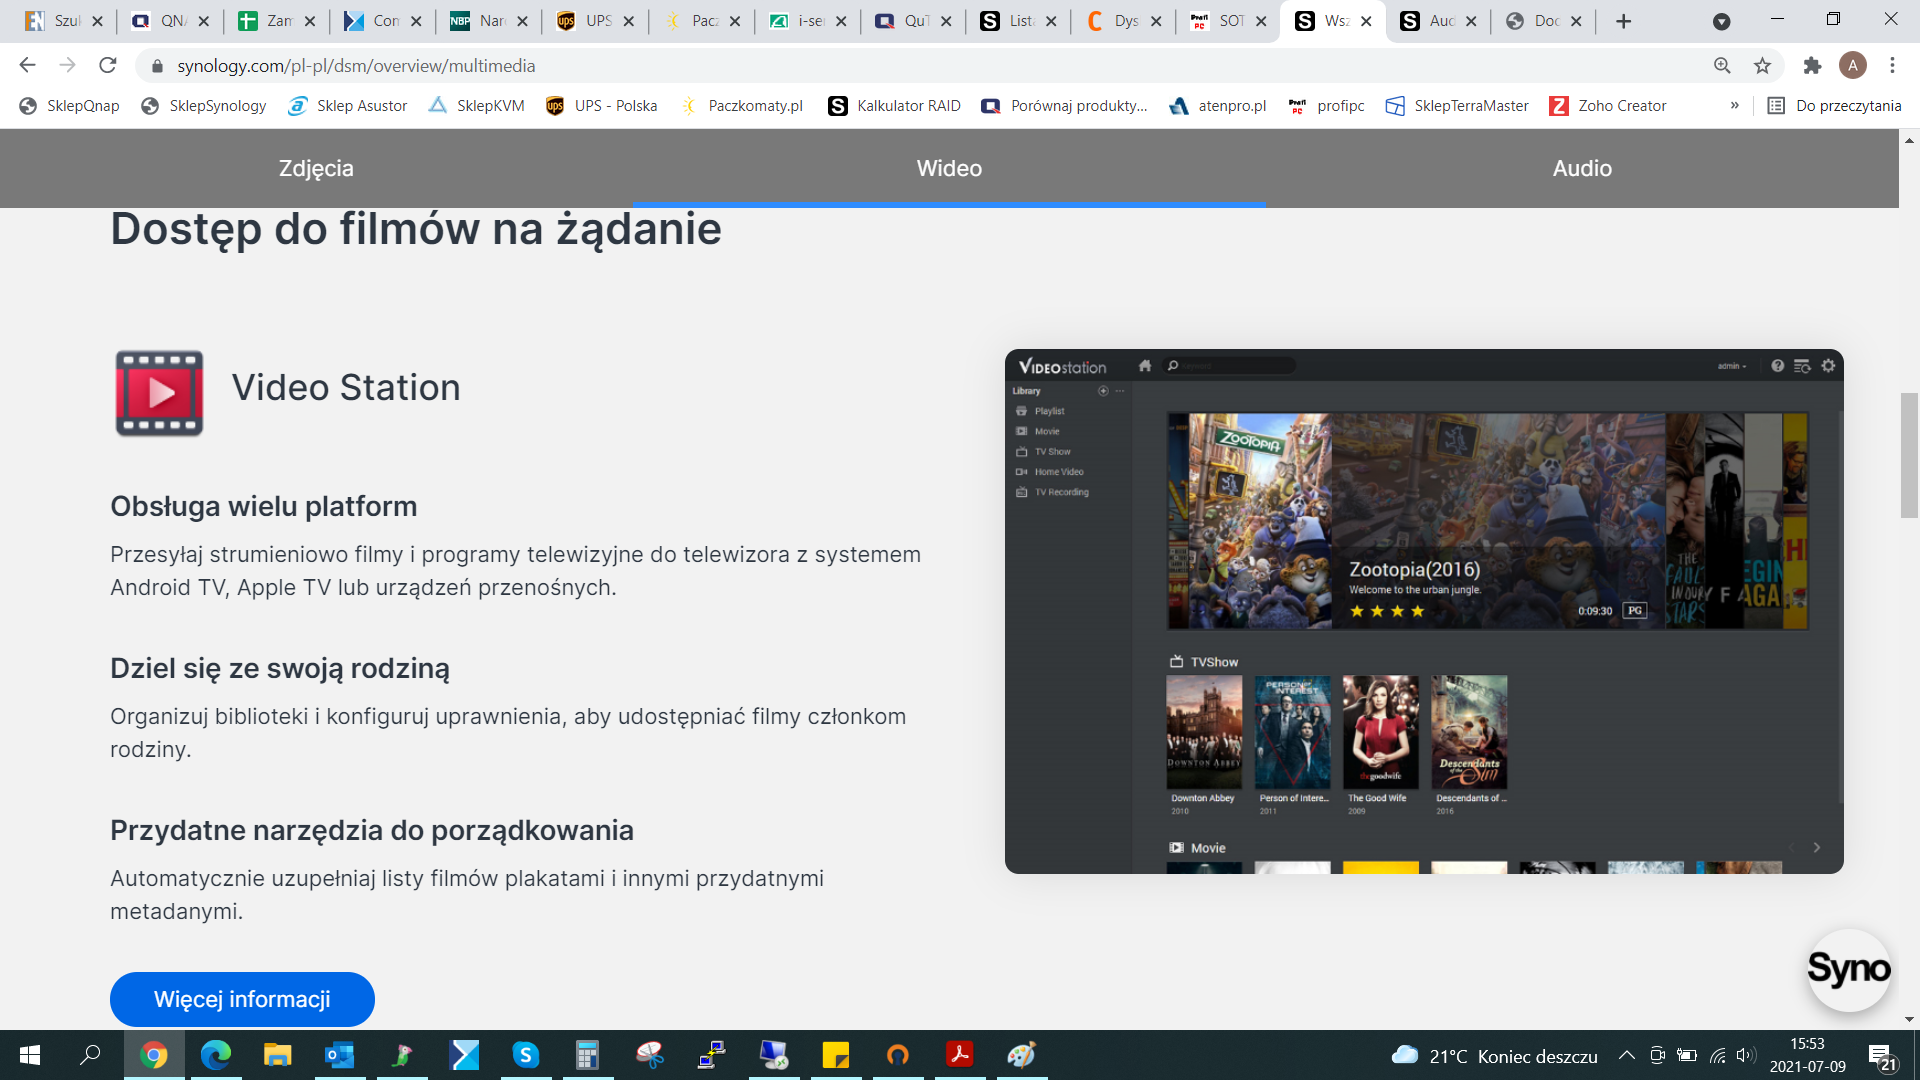Open the Paczkomaty.pl bookmark
This screenshot has width=1920, height=1080.
(742, 106)
